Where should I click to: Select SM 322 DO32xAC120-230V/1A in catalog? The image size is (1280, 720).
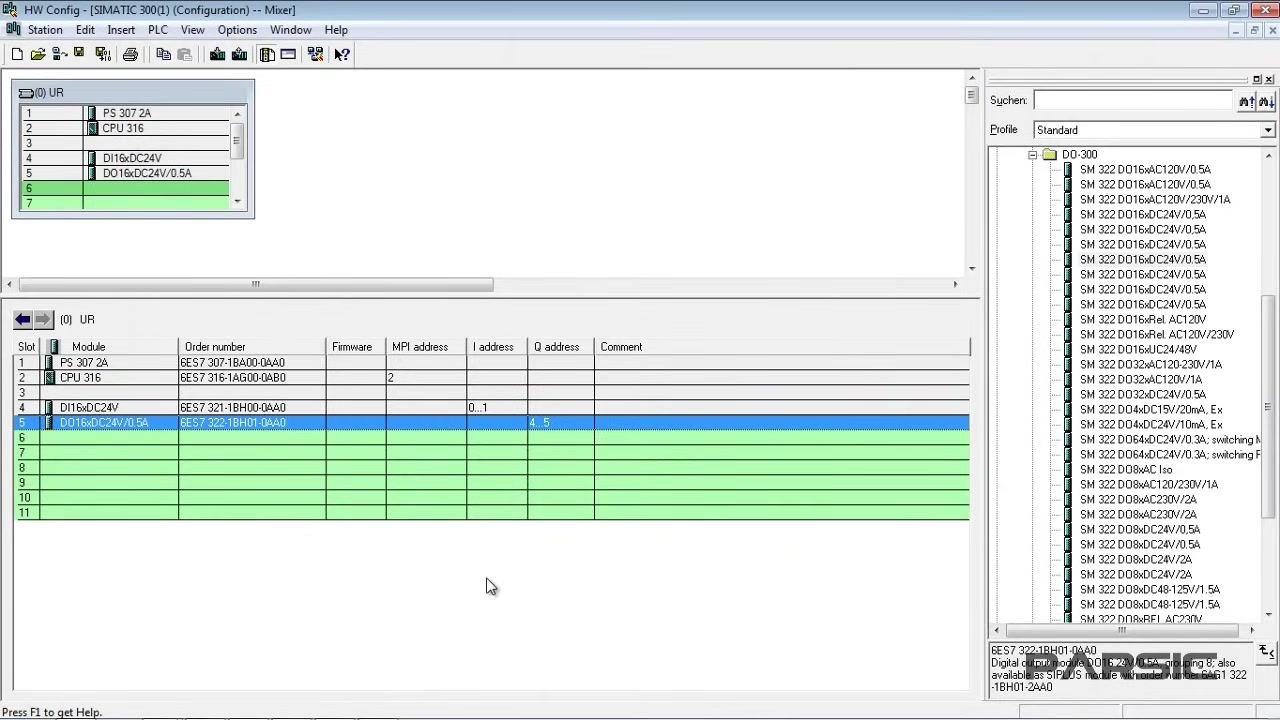pos(1150,364)
